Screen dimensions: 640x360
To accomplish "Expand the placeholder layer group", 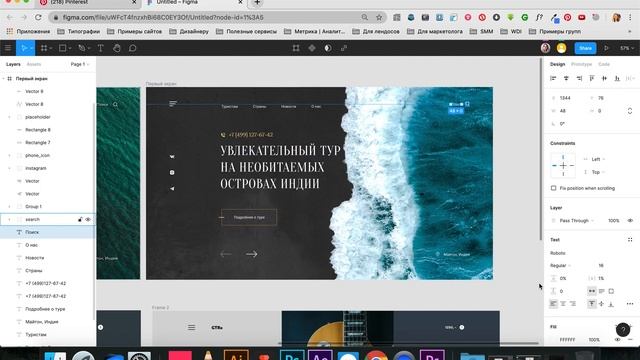I will (9, 117).
